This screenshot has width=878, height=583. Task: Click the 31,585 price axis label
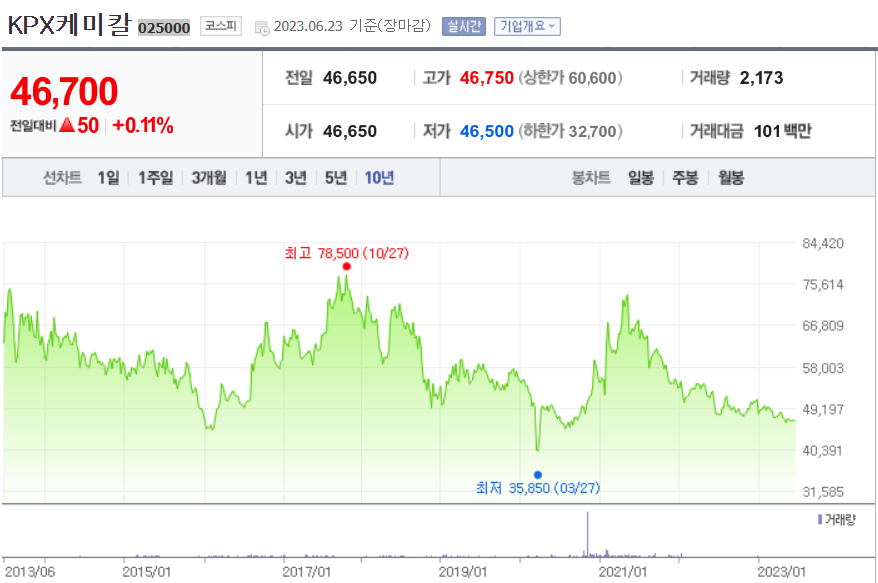(823, 492)
